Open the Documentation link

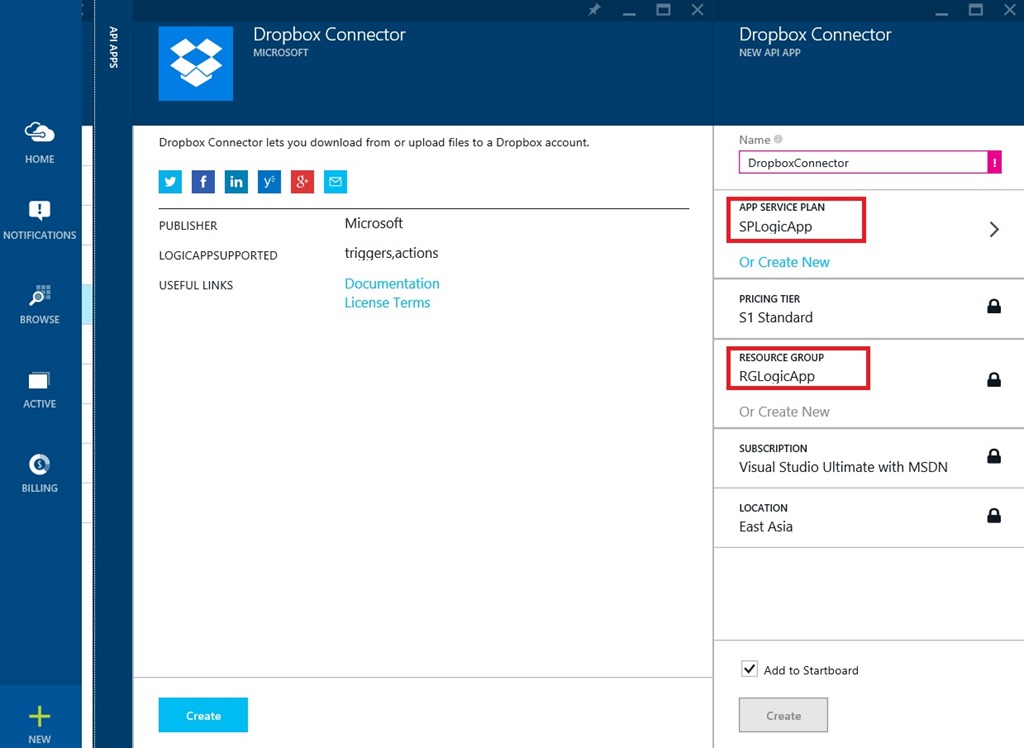pyautogui.click(x=392, y=284)
